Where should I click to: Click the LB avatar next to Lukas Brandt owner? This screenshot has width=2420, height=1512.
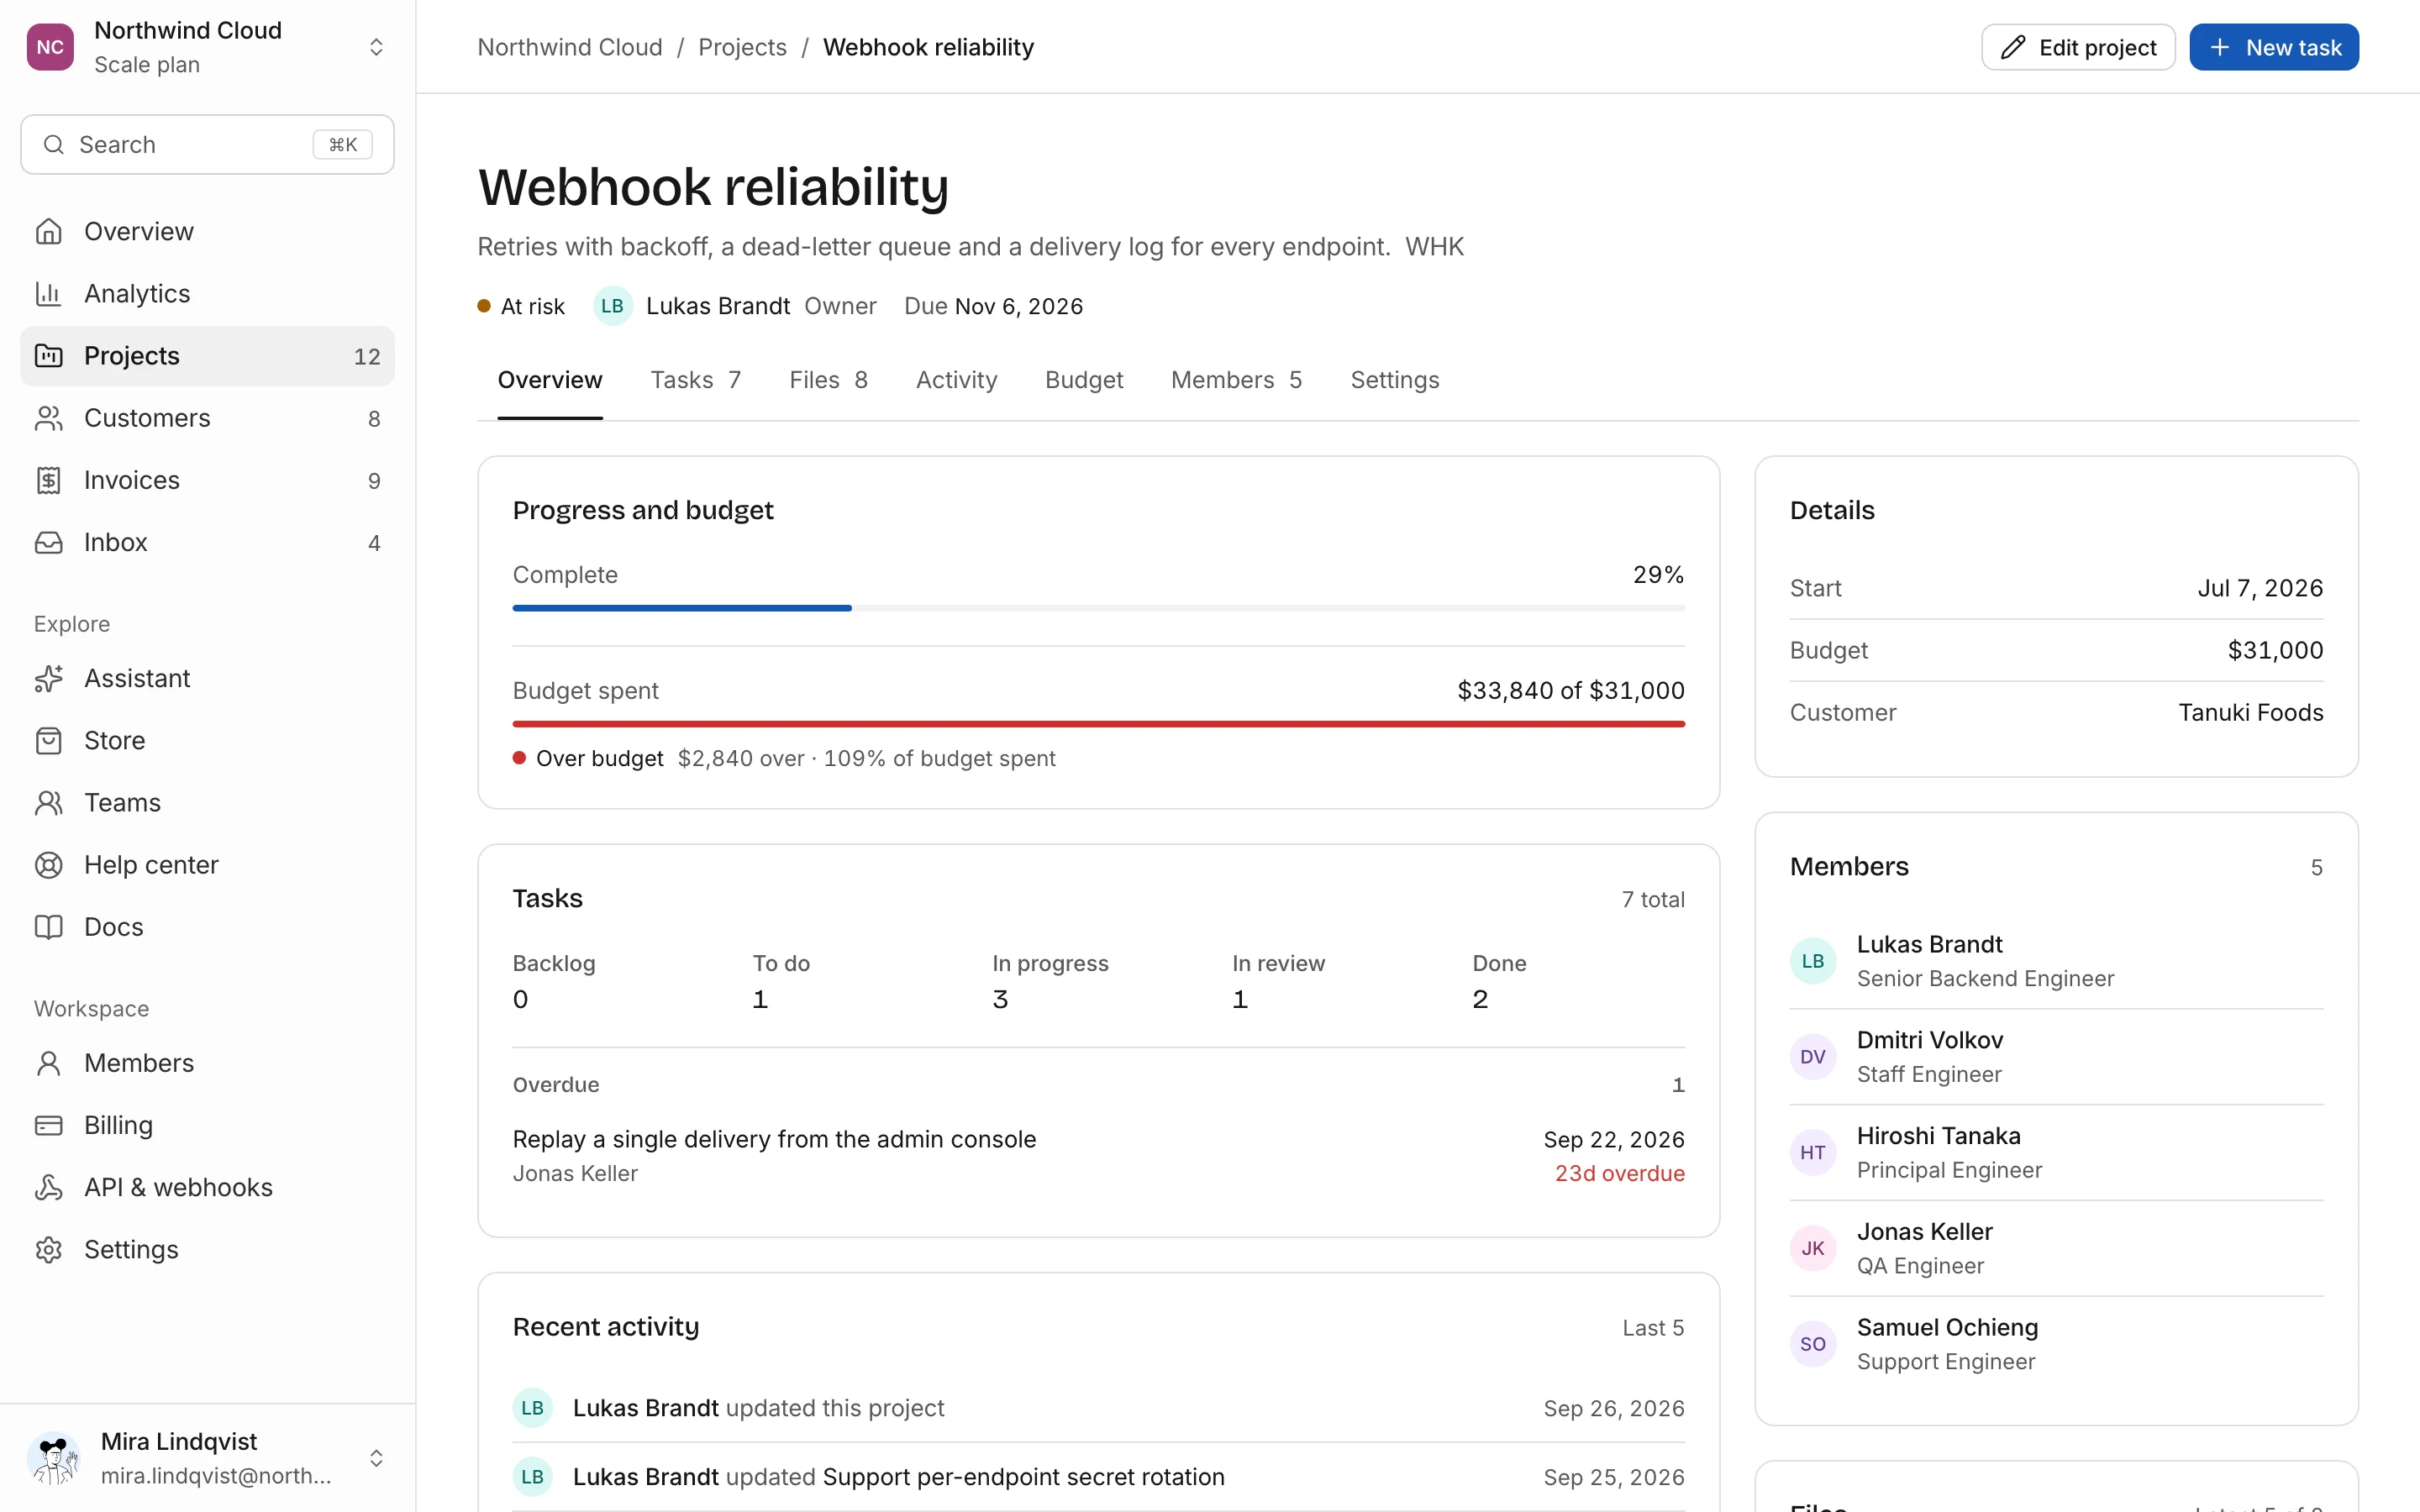point(613,306)
